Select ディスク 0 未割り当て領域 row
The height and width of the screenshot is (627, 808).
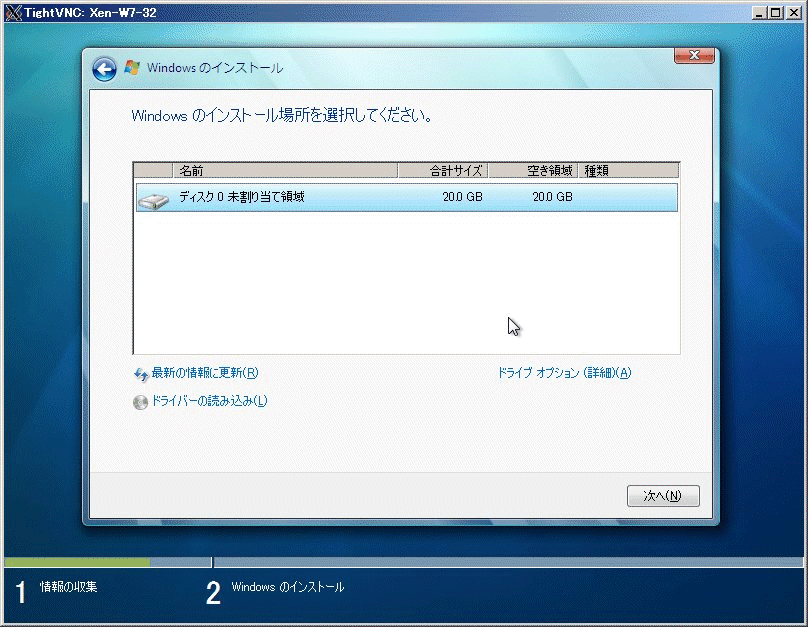click(x=407, y=197)
